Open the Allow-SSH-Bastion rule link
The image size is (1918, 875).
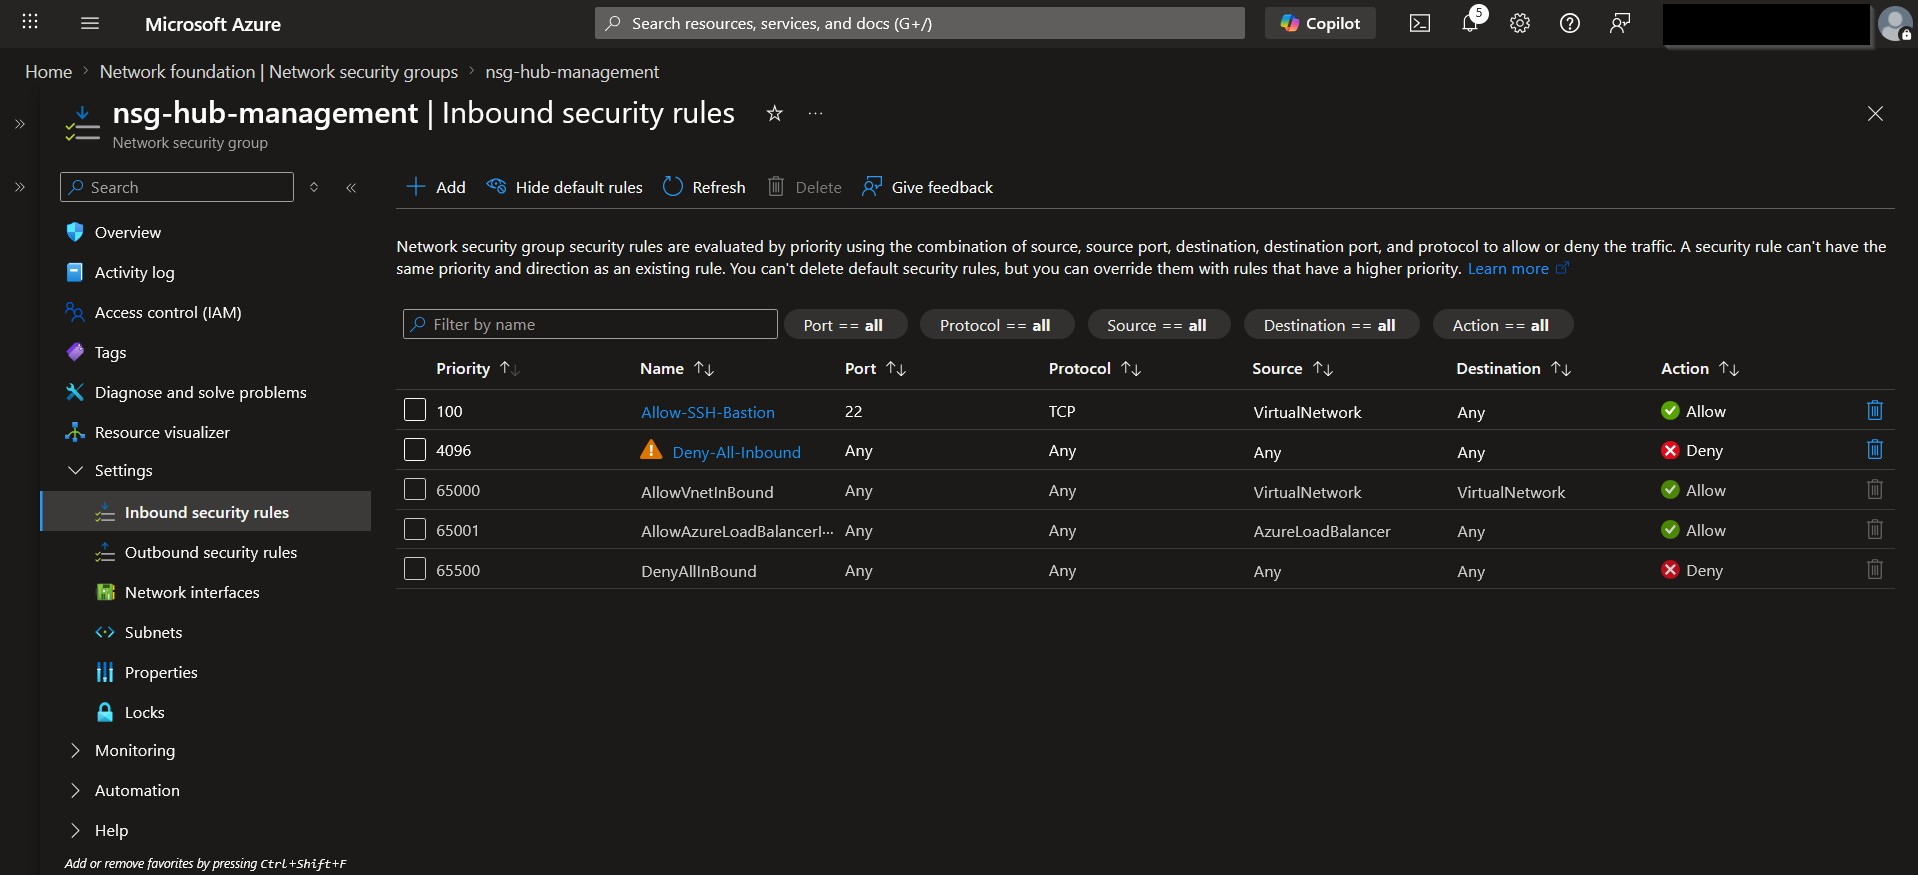pos(708,412)
